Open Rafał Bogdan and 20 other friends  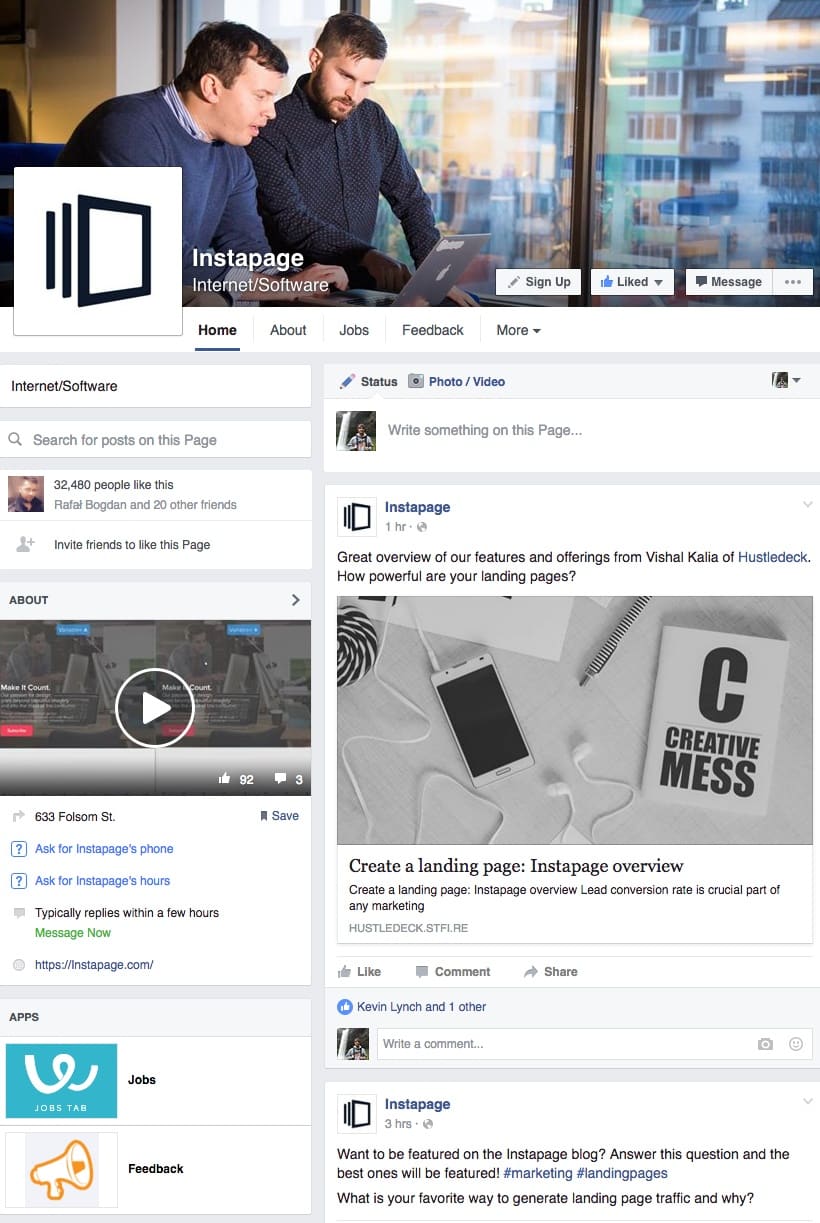tap(145, 505)
